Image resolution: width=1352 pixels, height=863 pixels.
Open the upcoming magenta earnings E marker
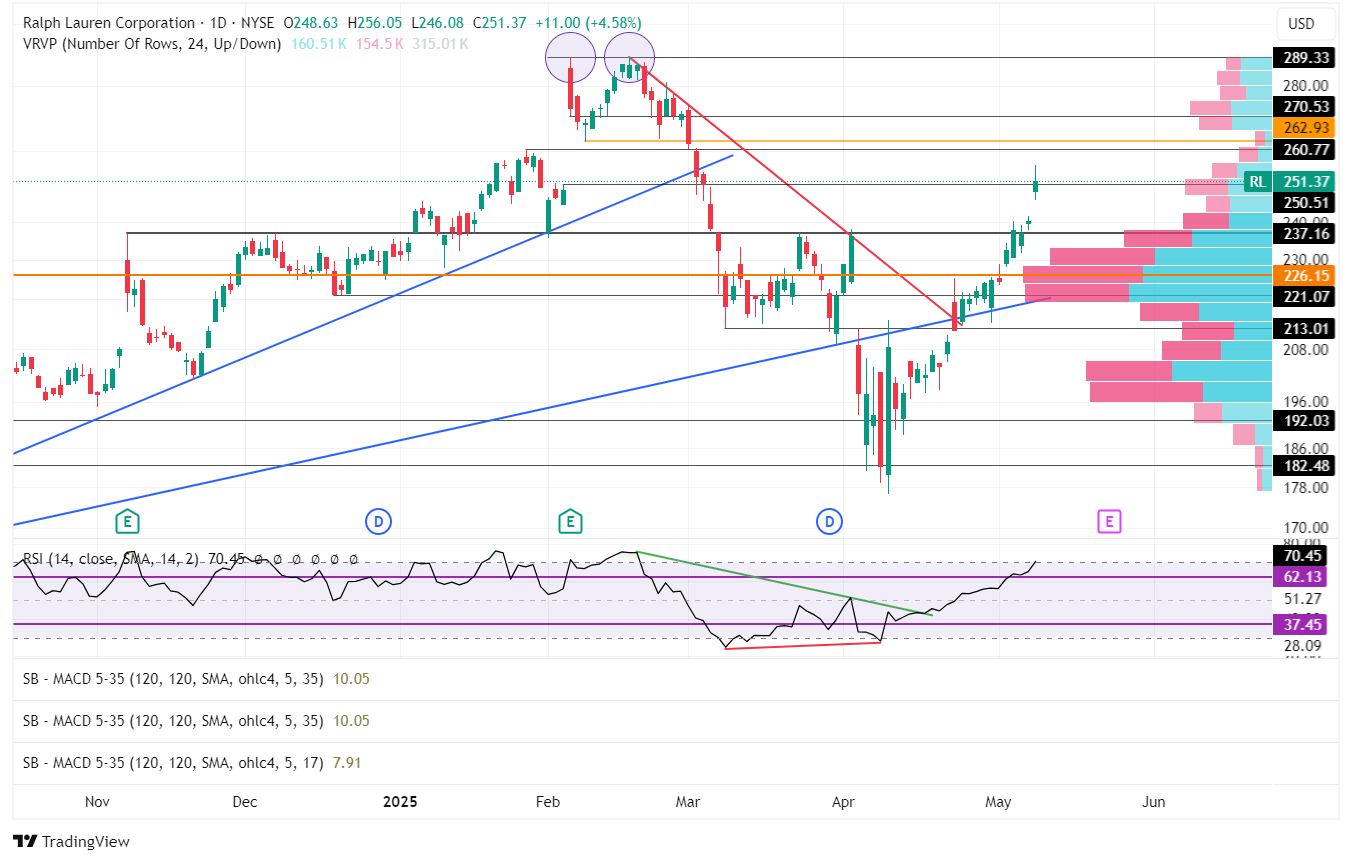point(1108,521)
